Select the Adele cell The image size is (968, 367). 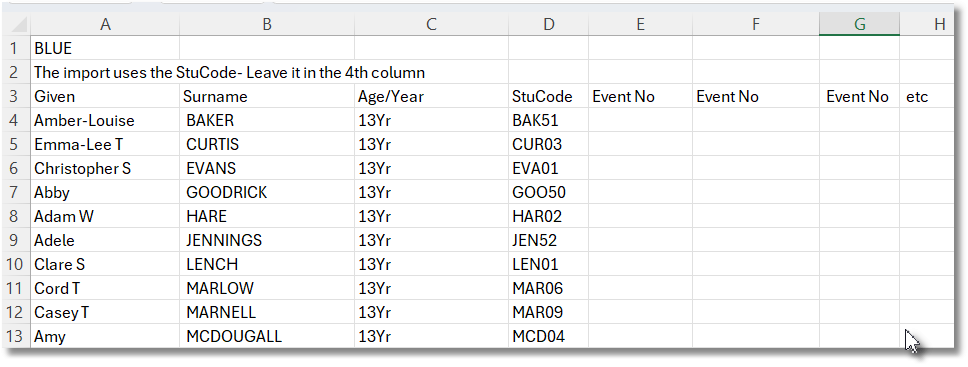[105, 240]
